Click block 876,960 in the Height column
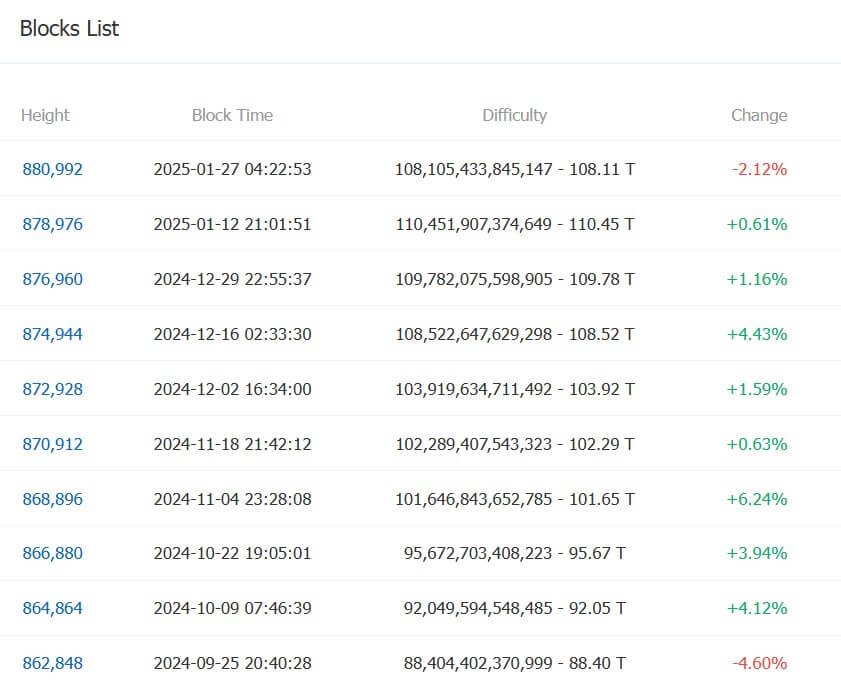841x682 pixels. (x=52, y=279)
